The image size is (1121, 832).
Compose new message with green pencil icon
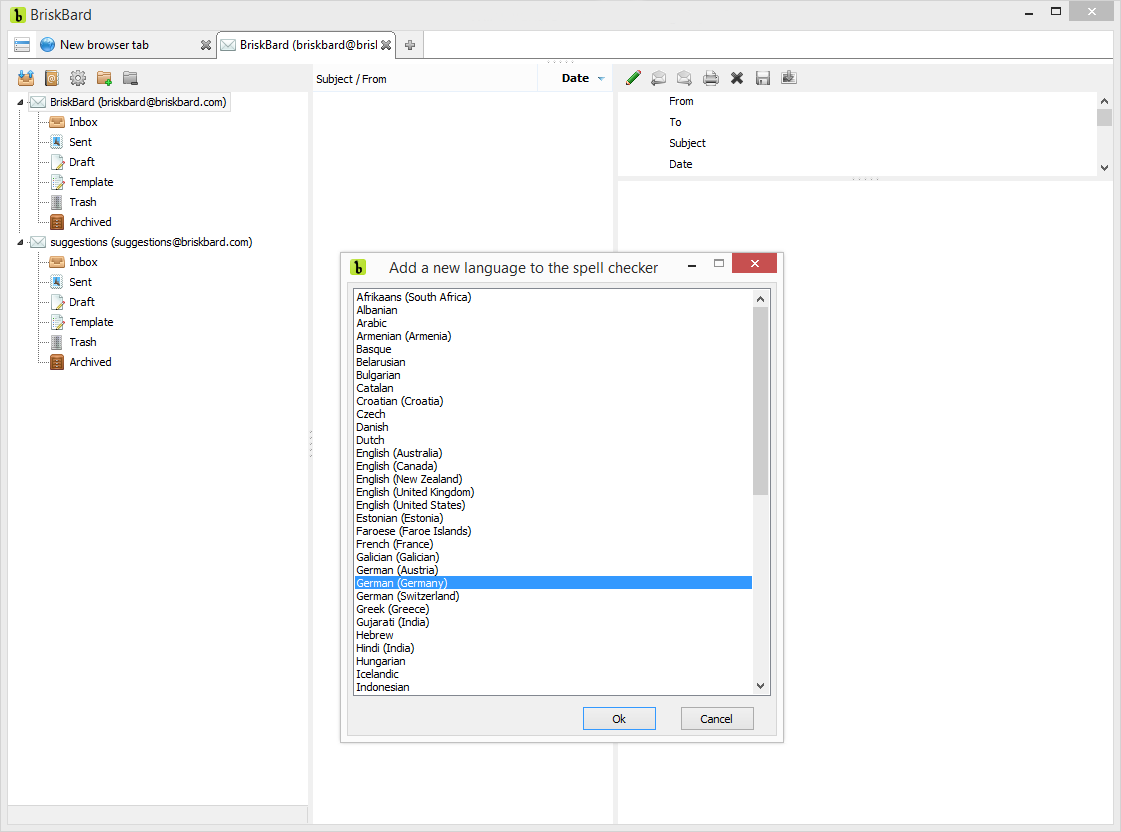click(633, 78)
